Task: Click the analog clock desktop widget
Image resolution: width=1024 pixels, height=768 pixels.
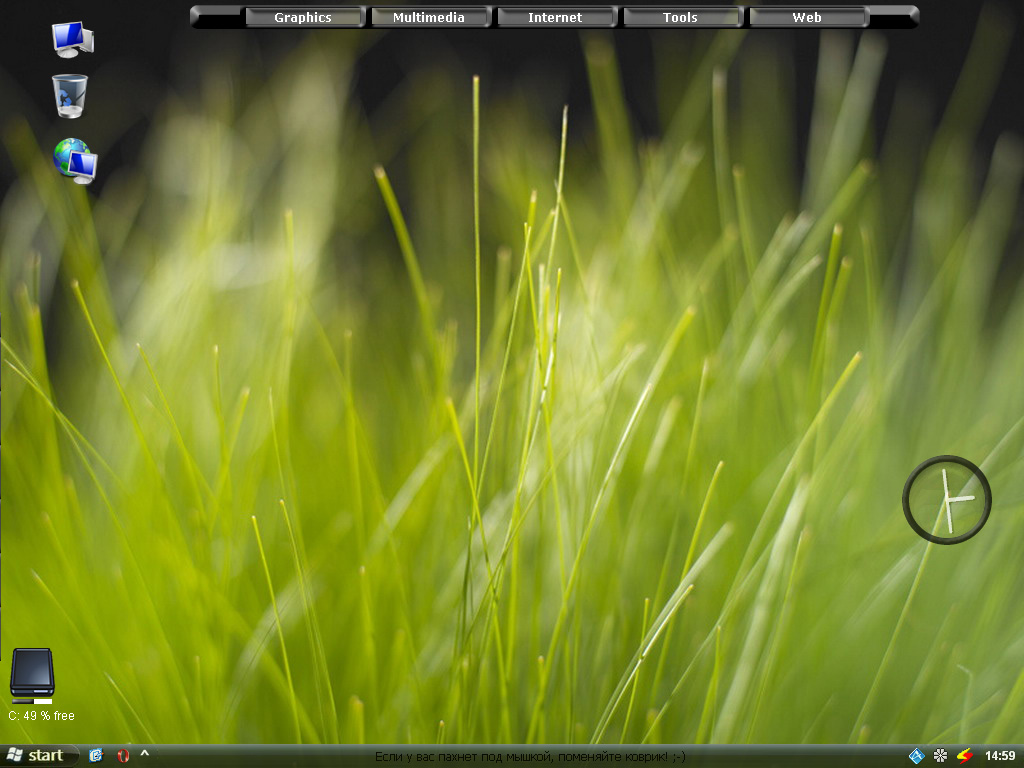Action: 947,500
